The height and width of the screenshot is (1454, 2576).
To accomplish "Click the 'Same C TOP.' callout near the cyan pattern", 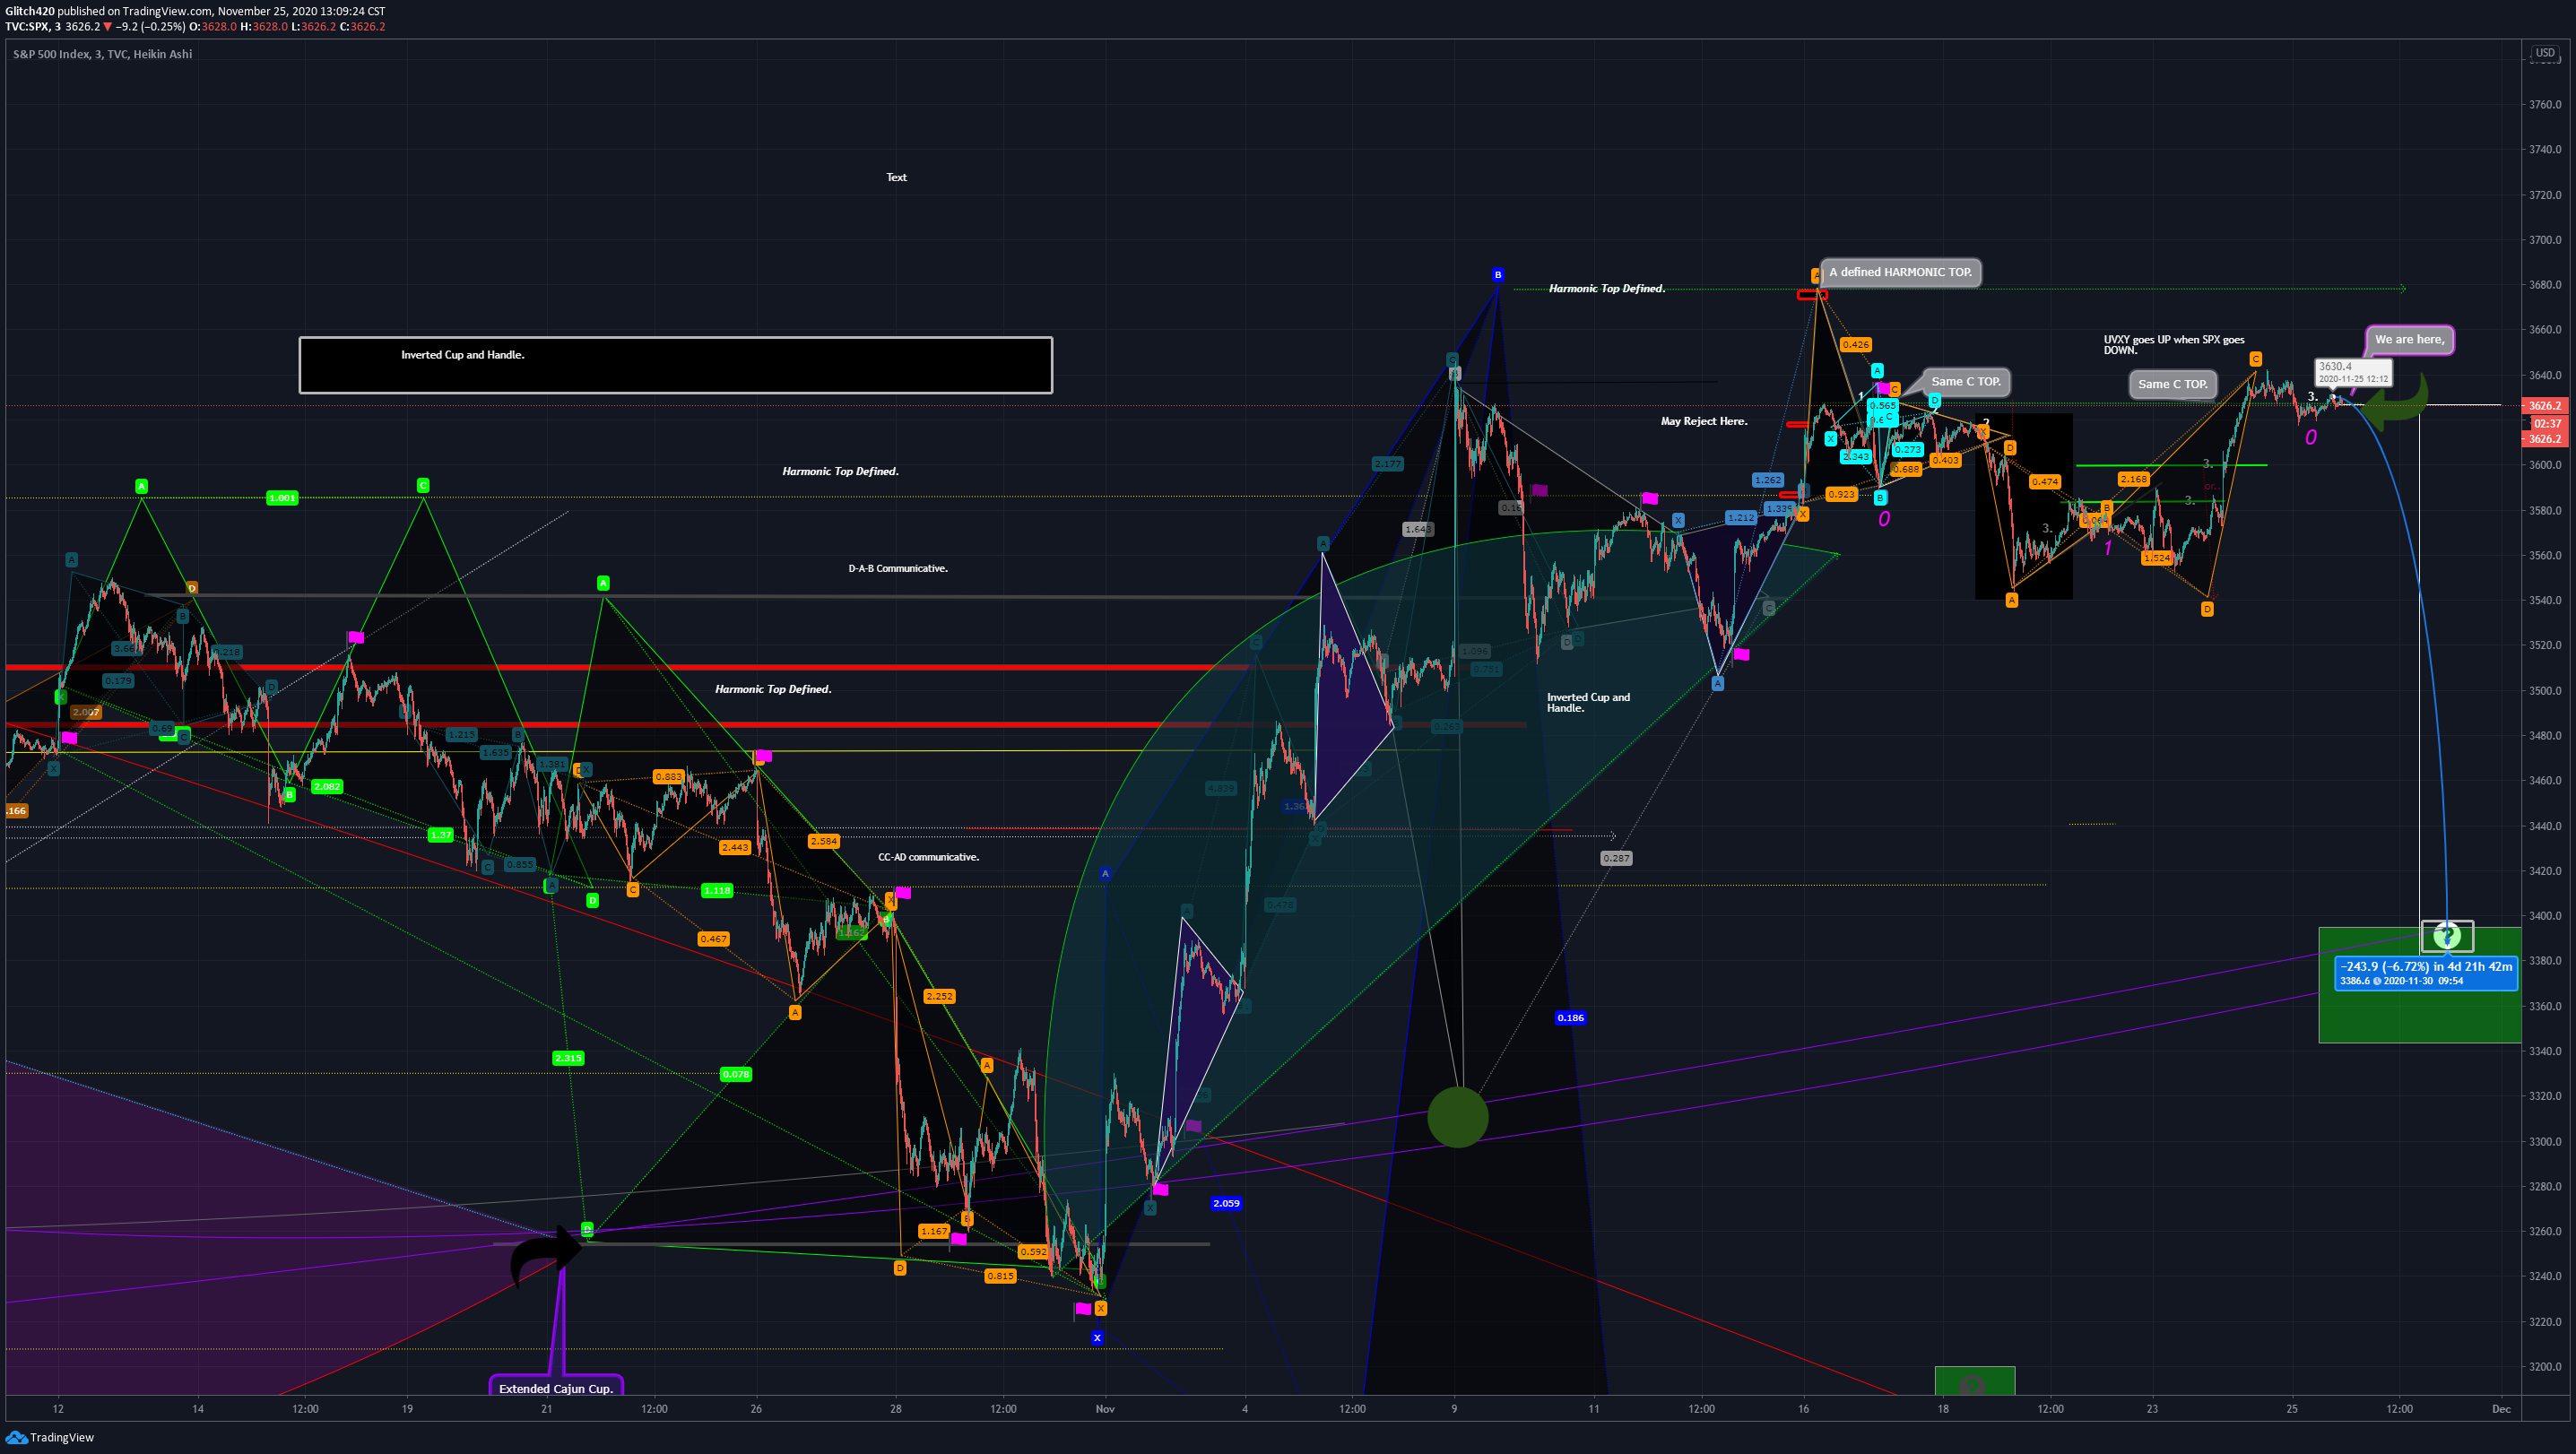I will [1965, 381].
